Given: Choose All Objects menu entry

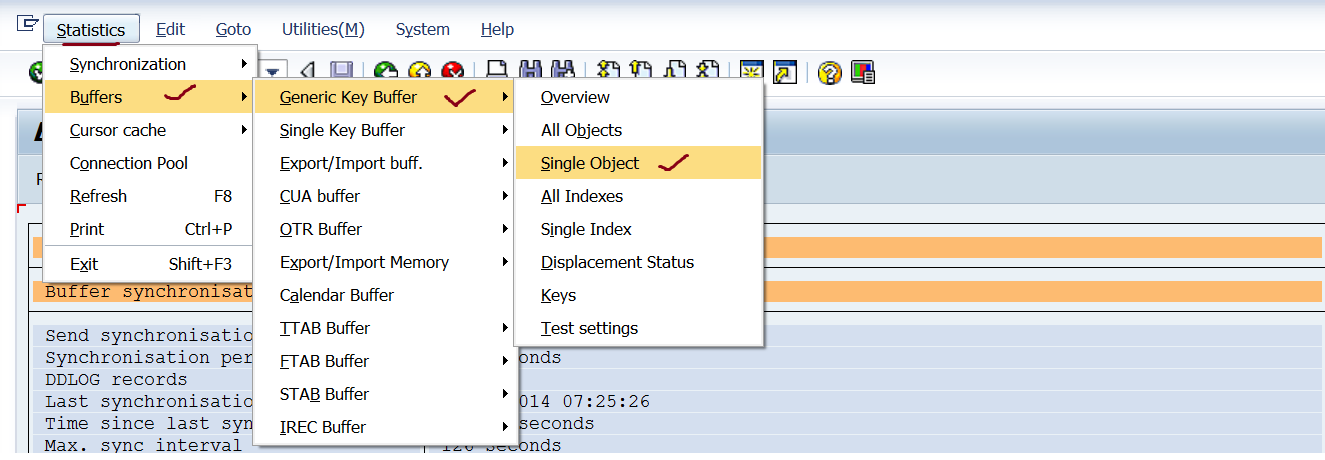Looking at the screenshot, I should [638, 130].
